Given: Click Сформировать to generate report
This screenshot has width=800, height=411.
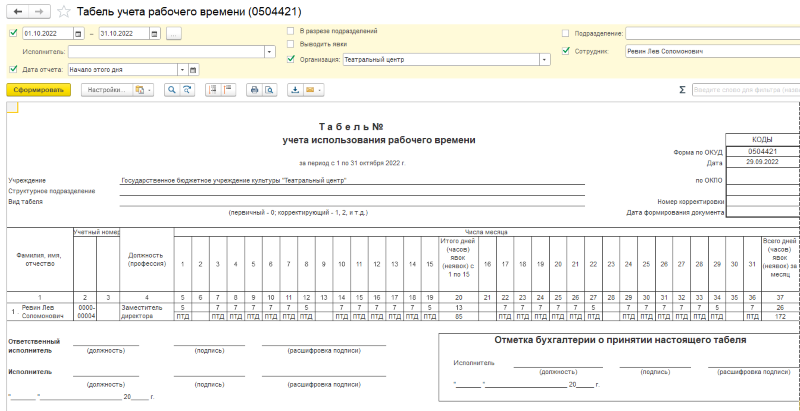Looking at the screenshot, I should point(39,90).
